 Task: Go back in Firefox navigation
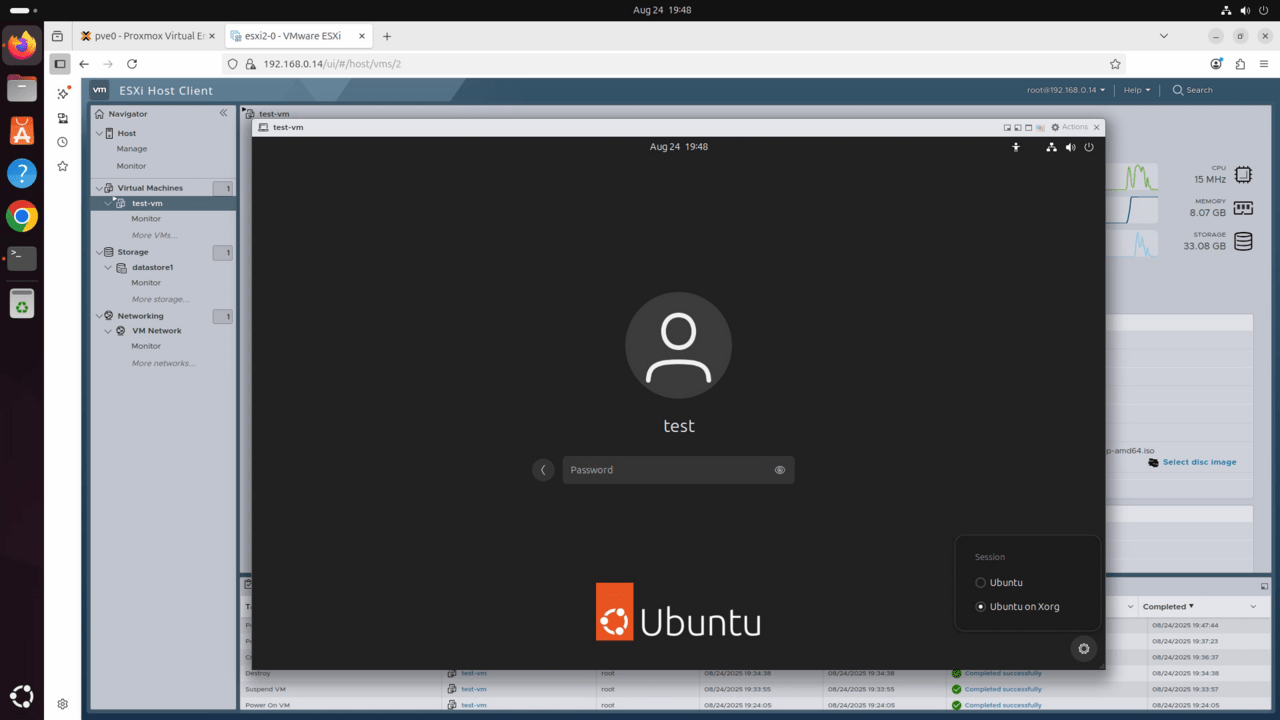pyautogui.click(x=84, y=64)
